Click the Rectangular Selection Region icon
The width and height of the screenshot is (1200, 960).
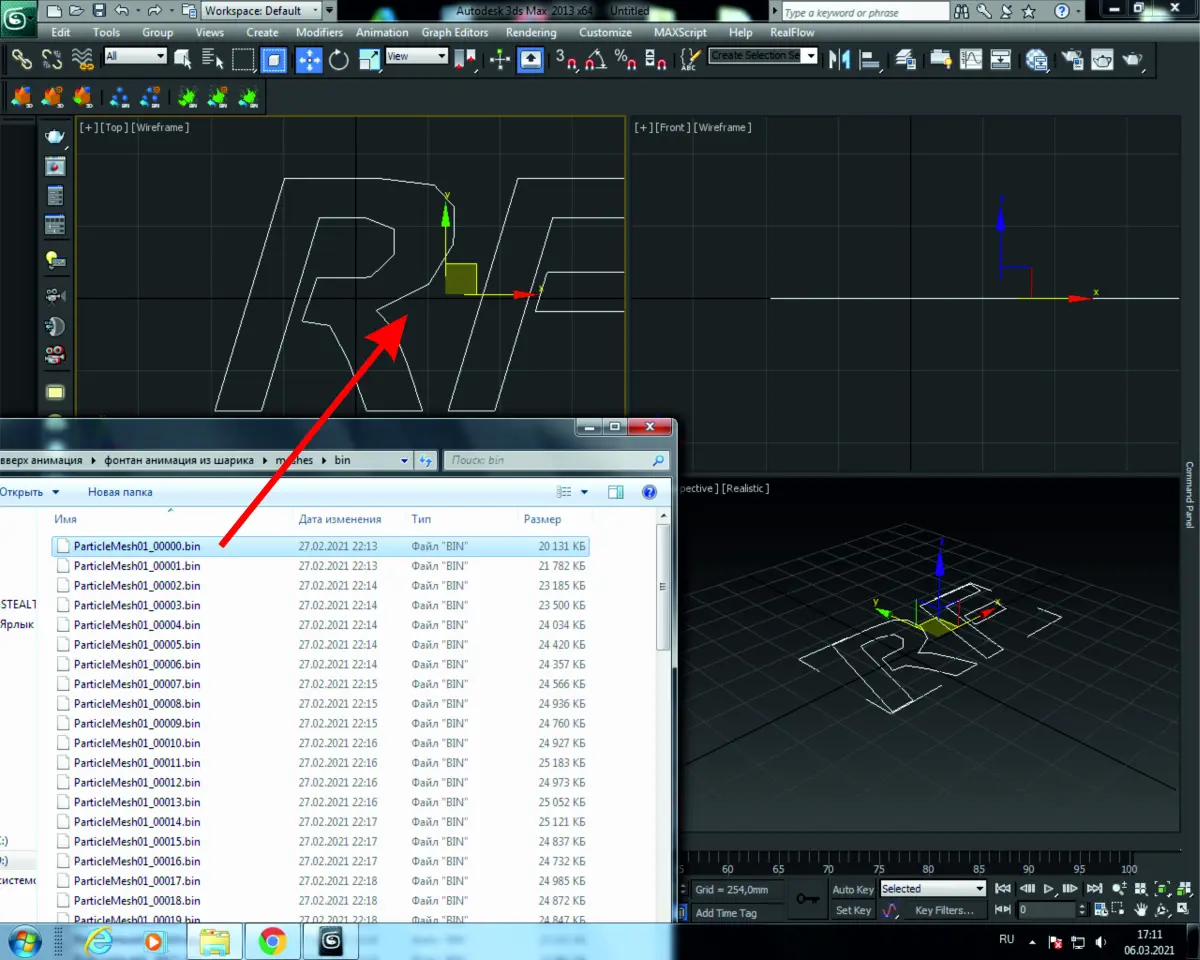tap(243, 59)
